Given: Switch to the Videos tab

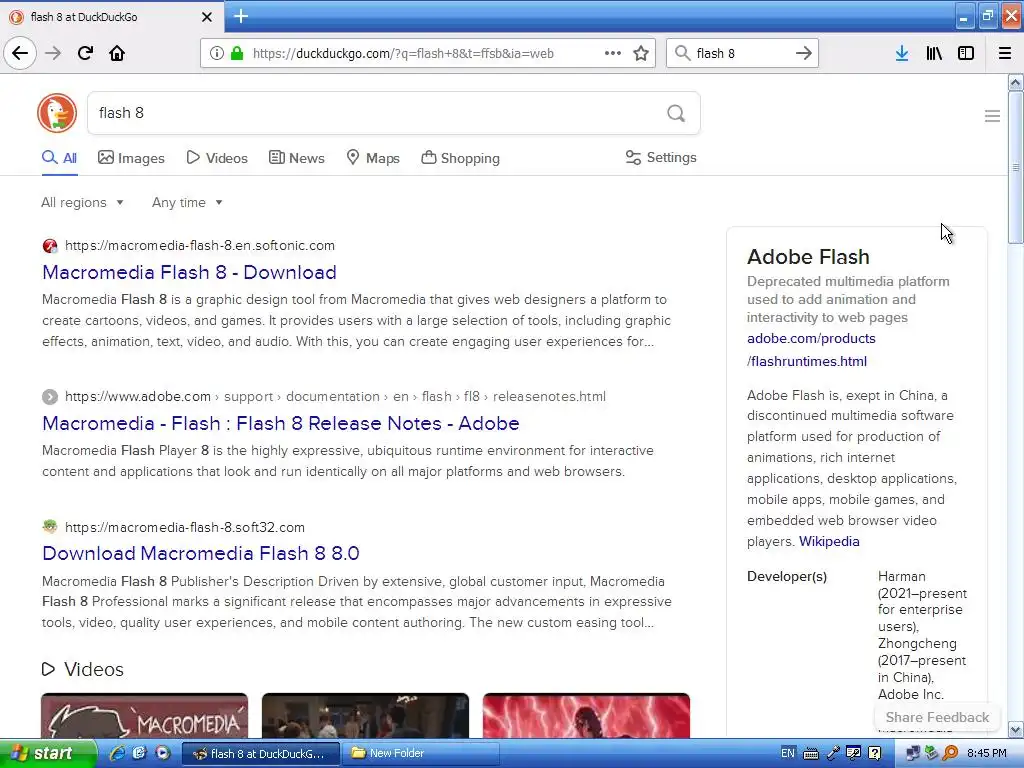Looking at the screenshot, I should coord(217,158).
